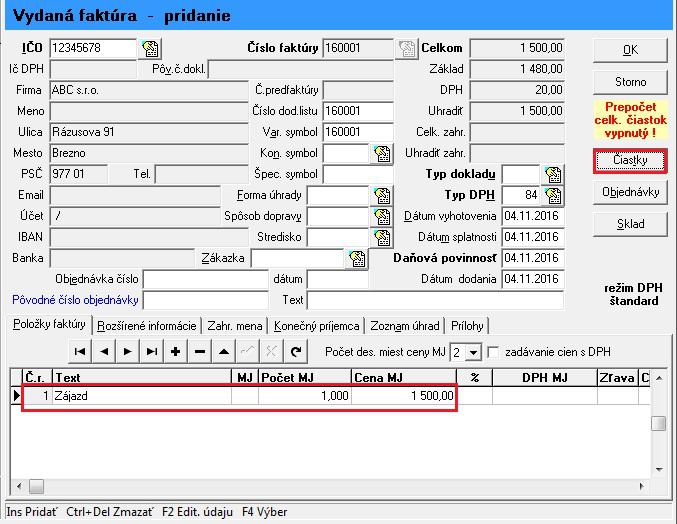Go to last record in navigator
Image resolution: width=677 pixels, height=524 pixels.
point(151,351)
